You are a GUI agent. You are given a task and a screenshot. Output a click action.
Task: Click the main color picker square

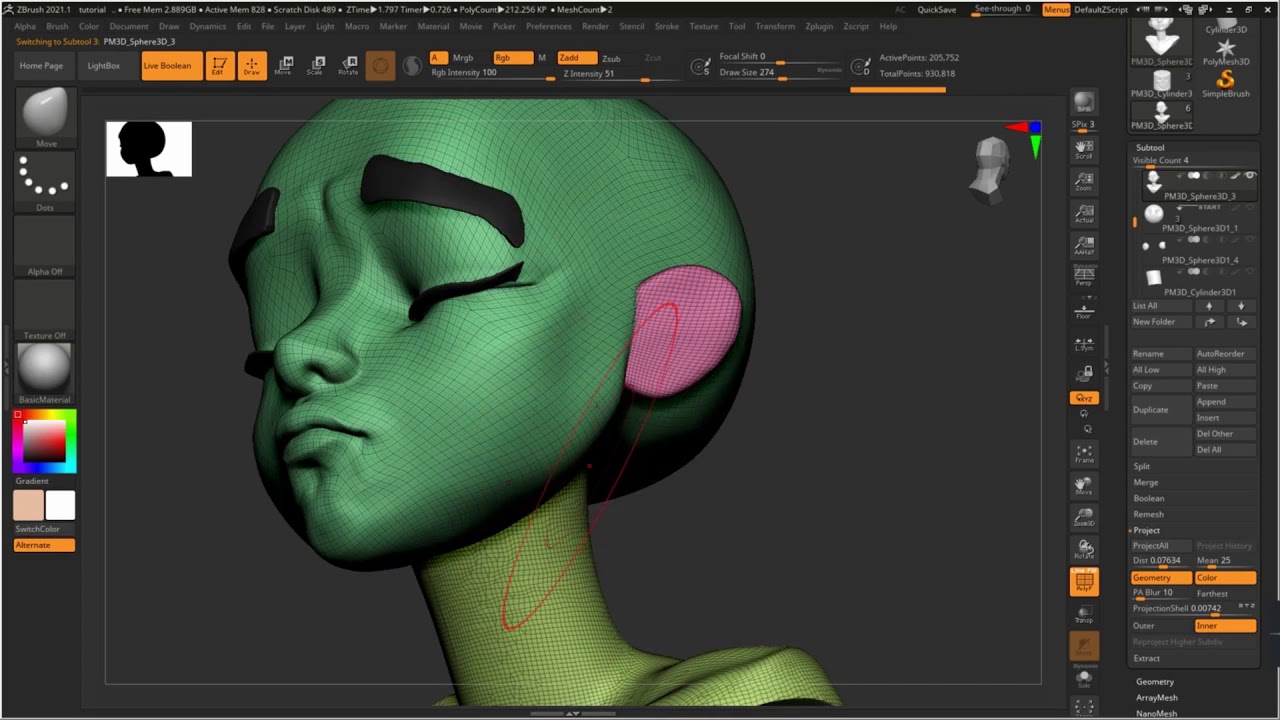(x=45, y=441)
